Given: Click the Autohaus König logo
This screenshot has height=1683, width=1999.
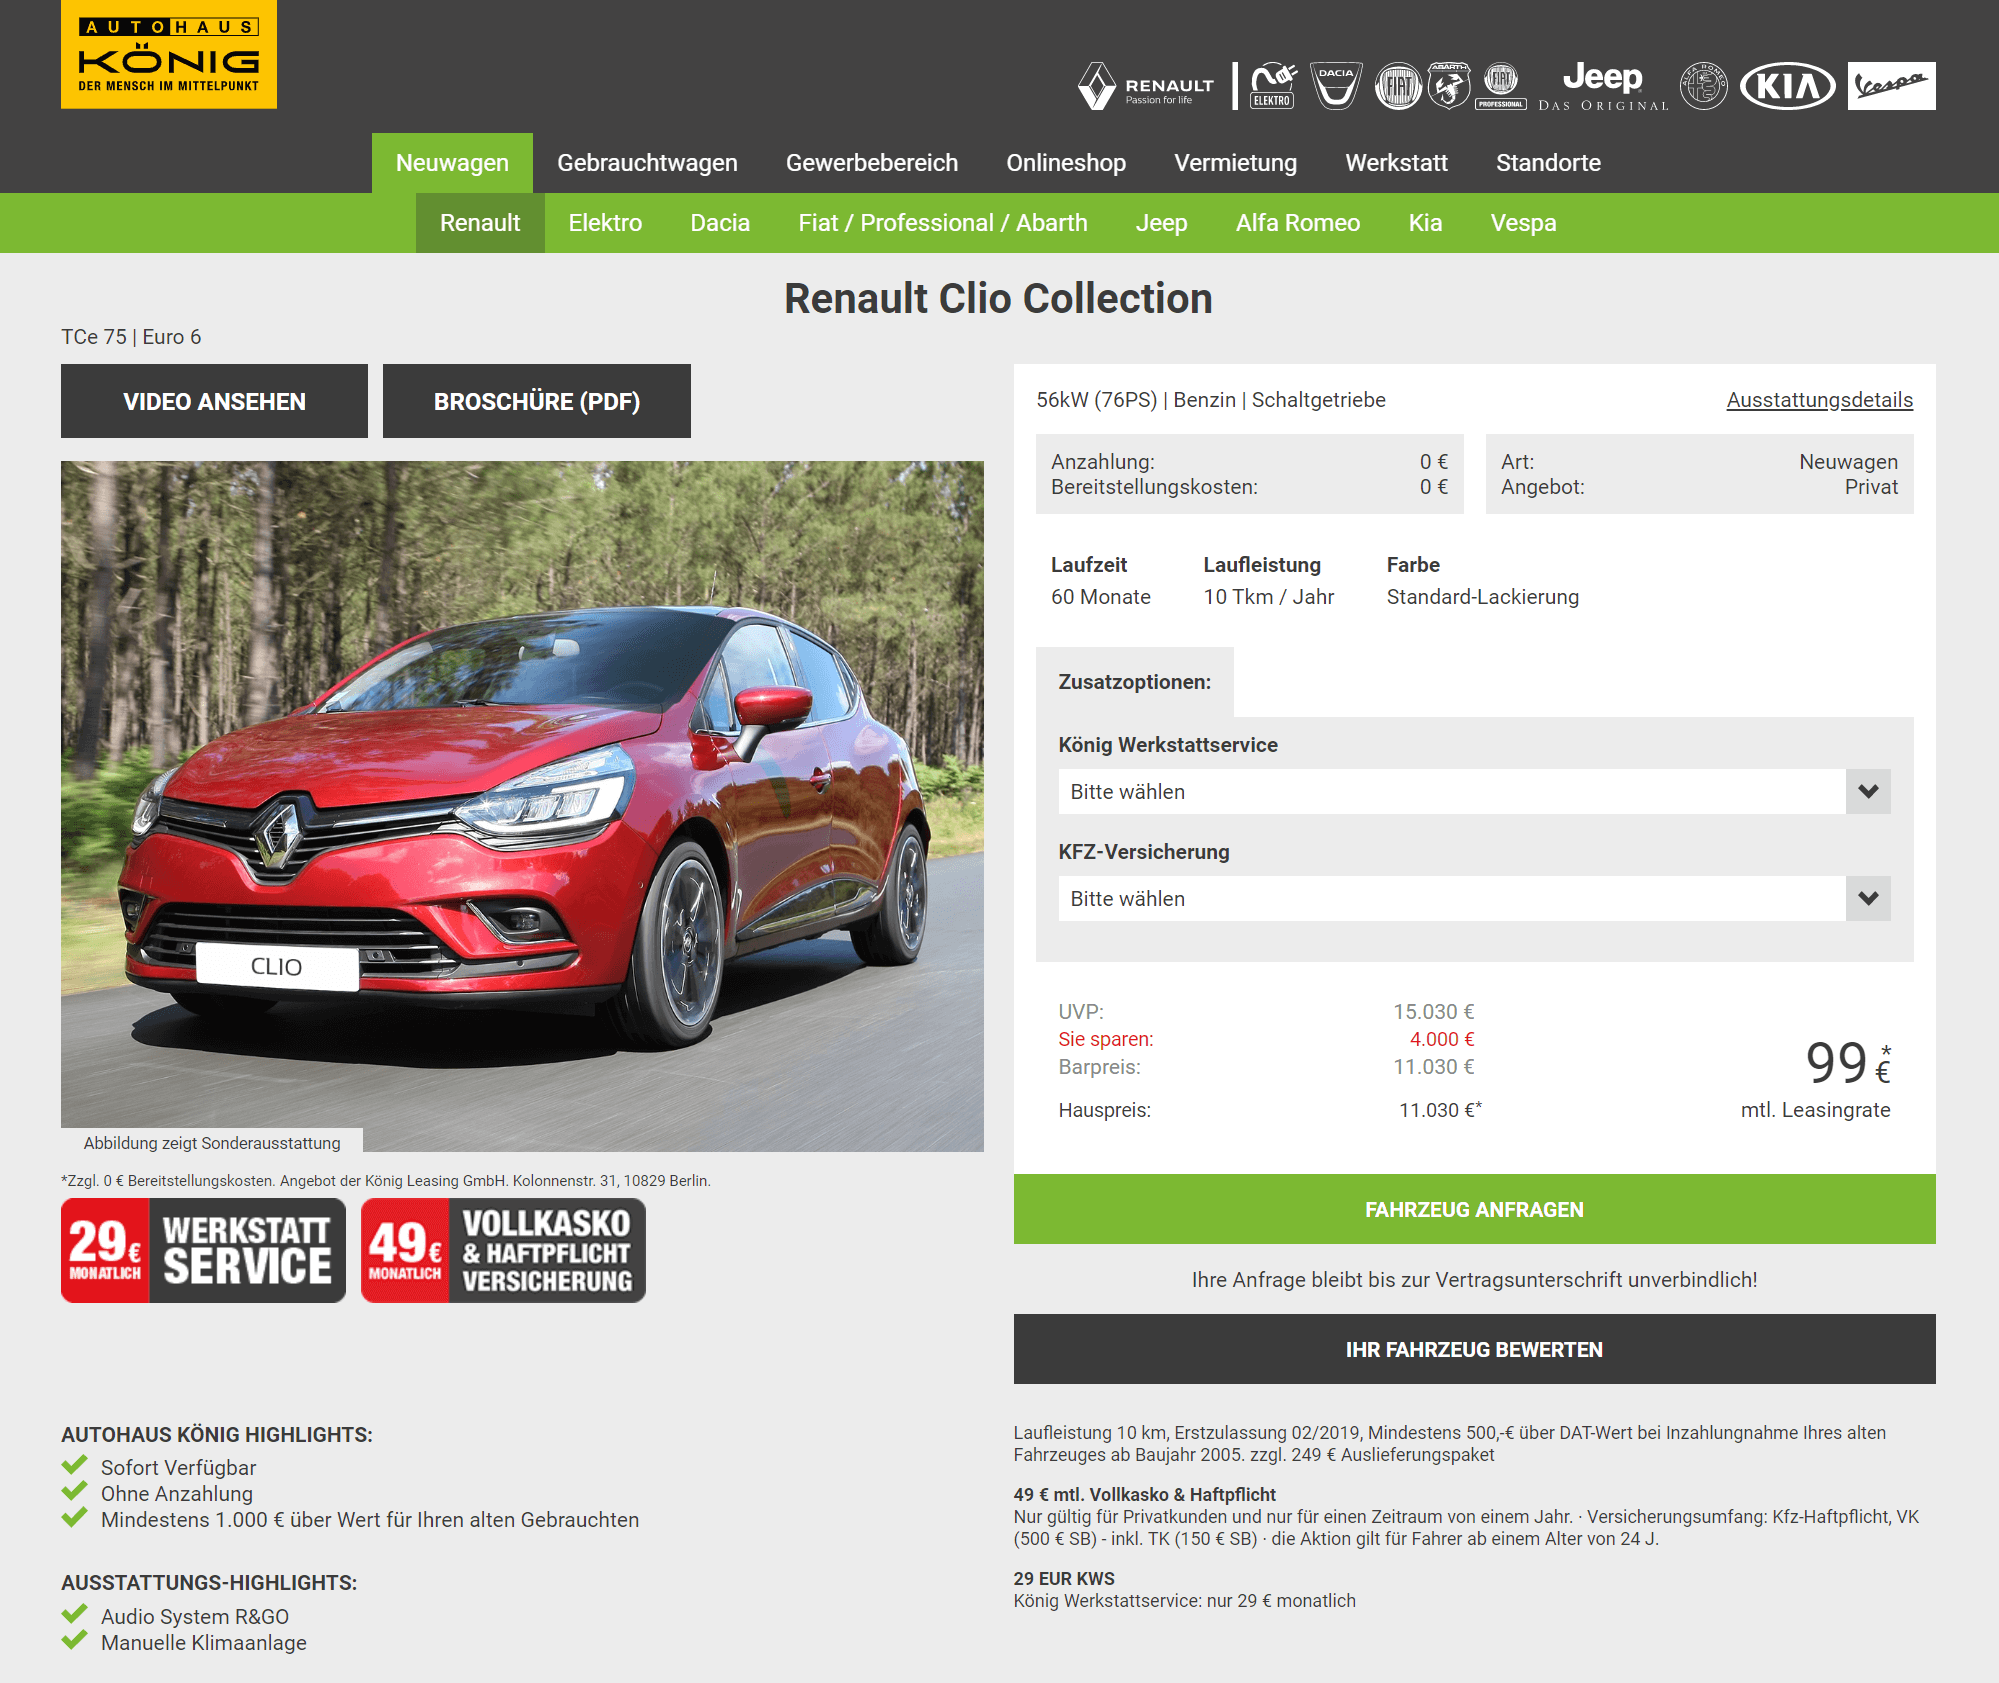Looking at the screenshot, I should click(169, 54).
